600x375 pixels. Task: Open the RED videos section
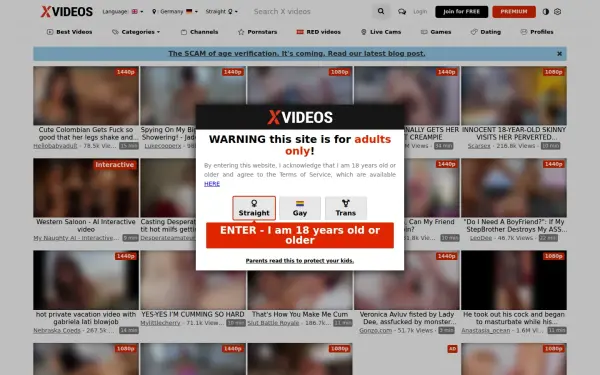point(318,32)
